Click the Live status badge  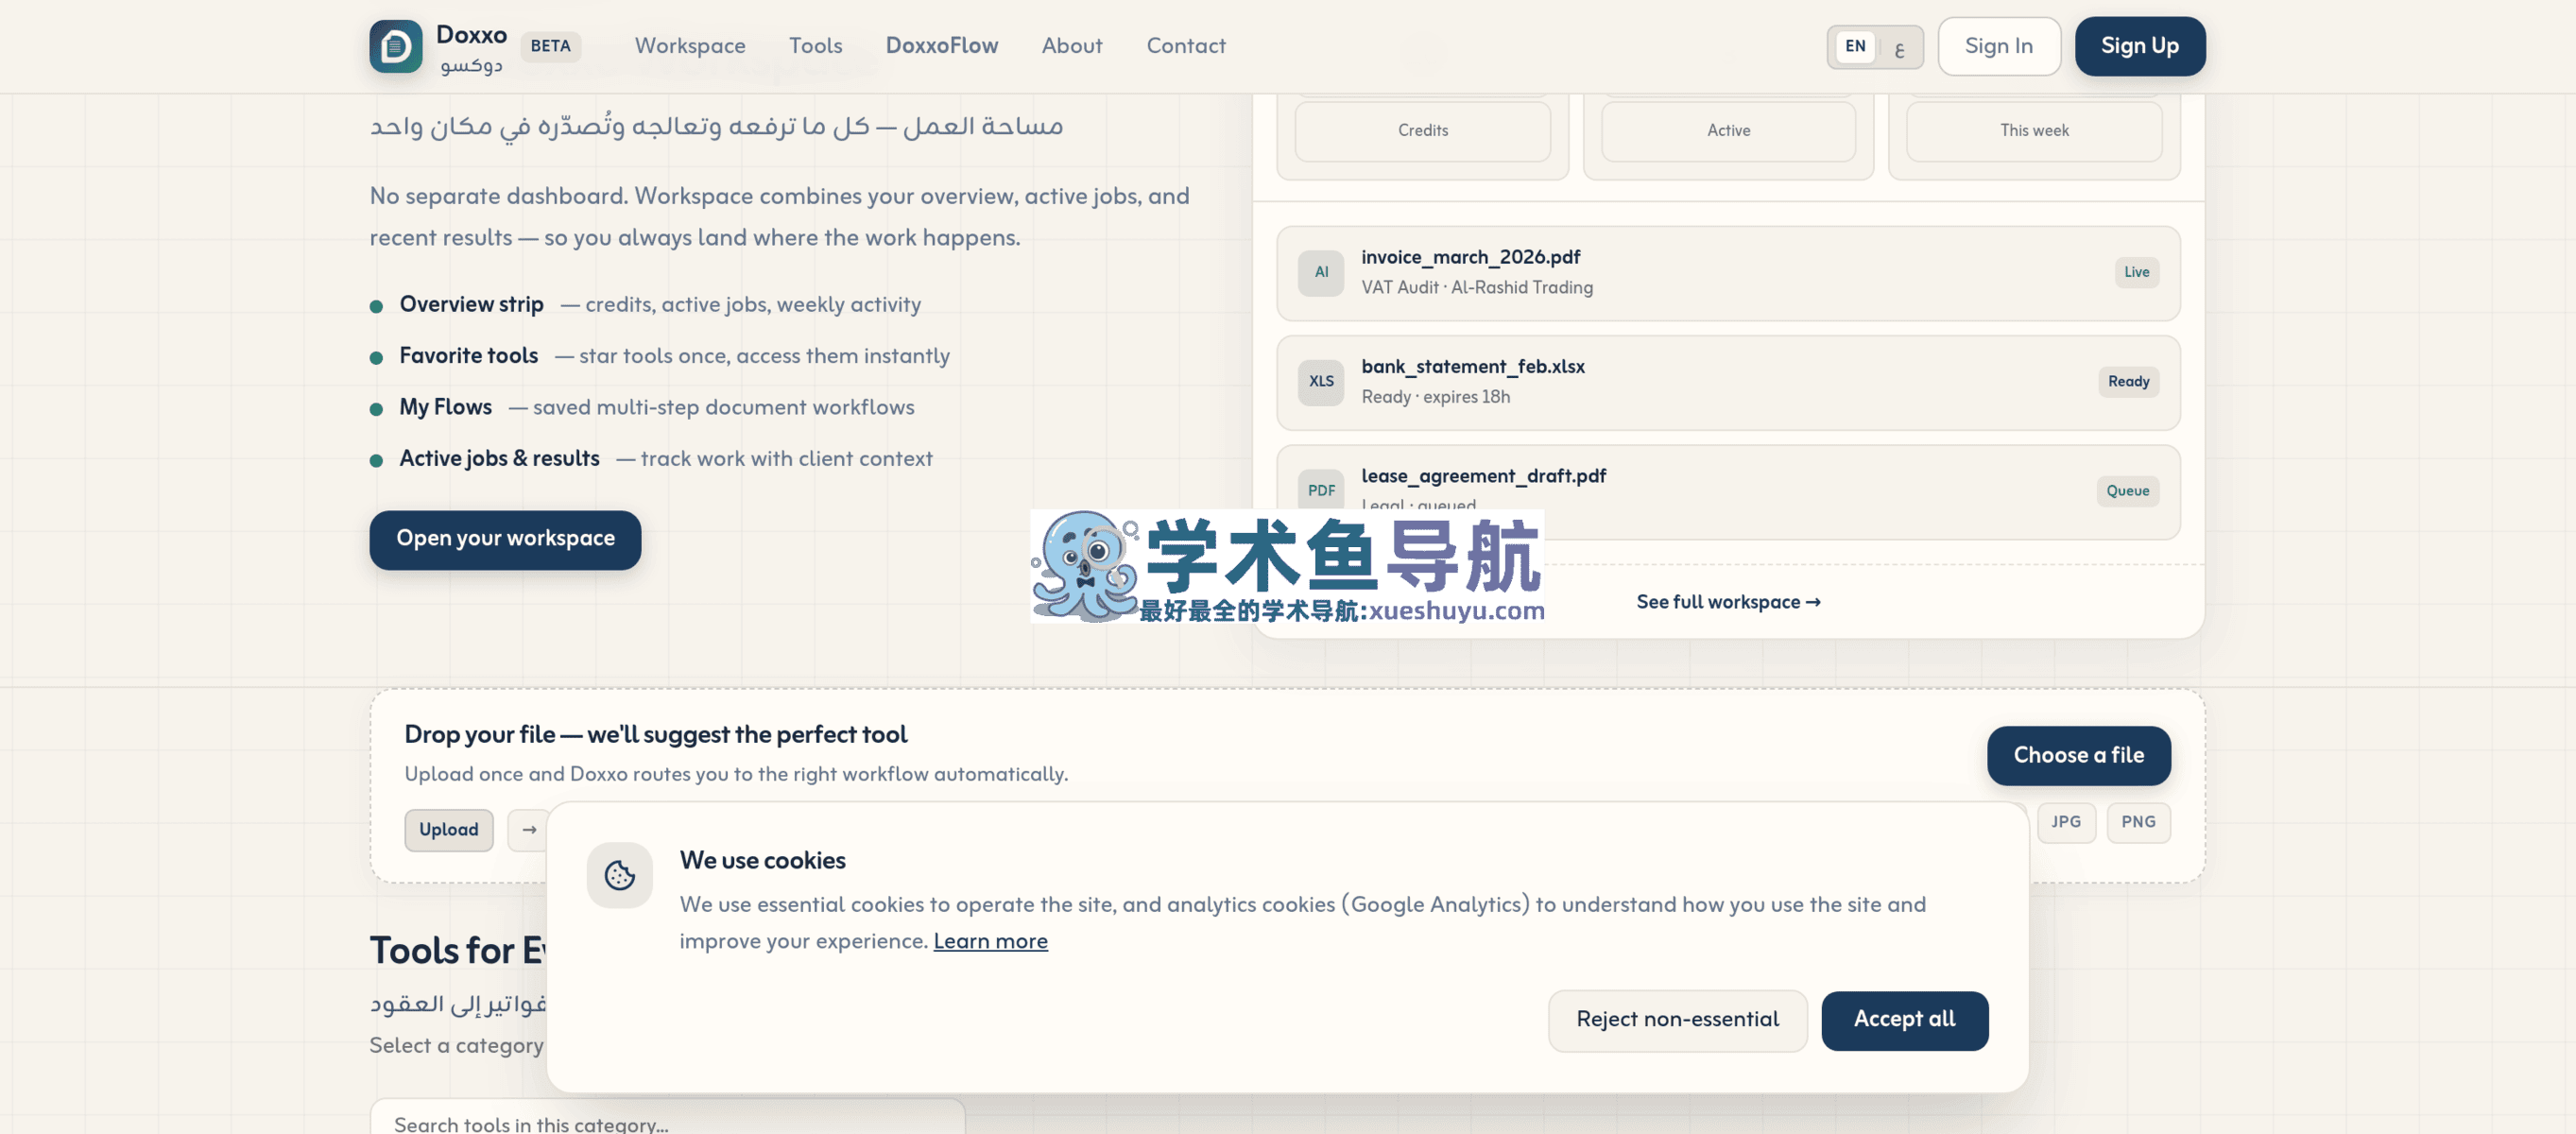tap(2136, 272)
